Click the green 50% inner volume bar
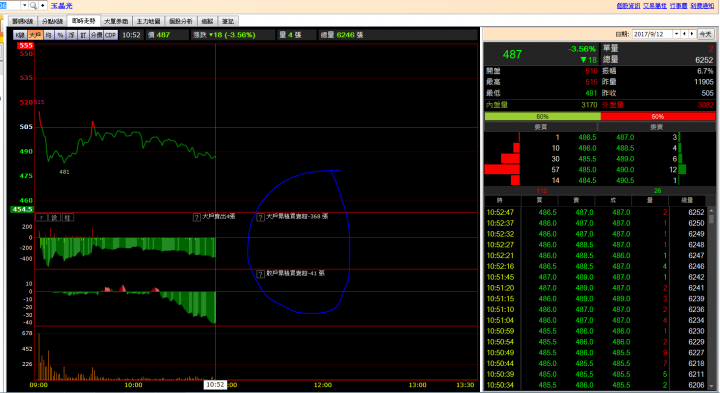720x393 pixels. click(x=542, y=117)
